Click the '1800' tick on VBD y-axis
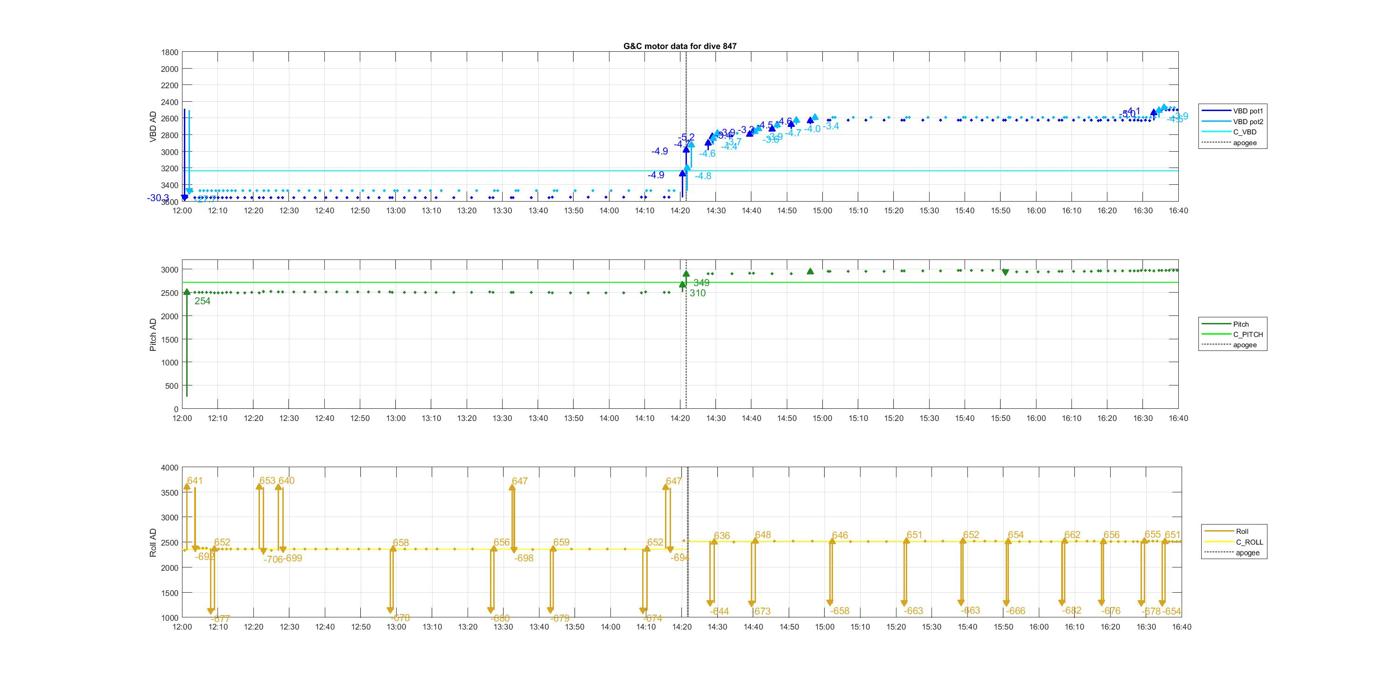Viewport: 1400px width, 693px height. 170,52
